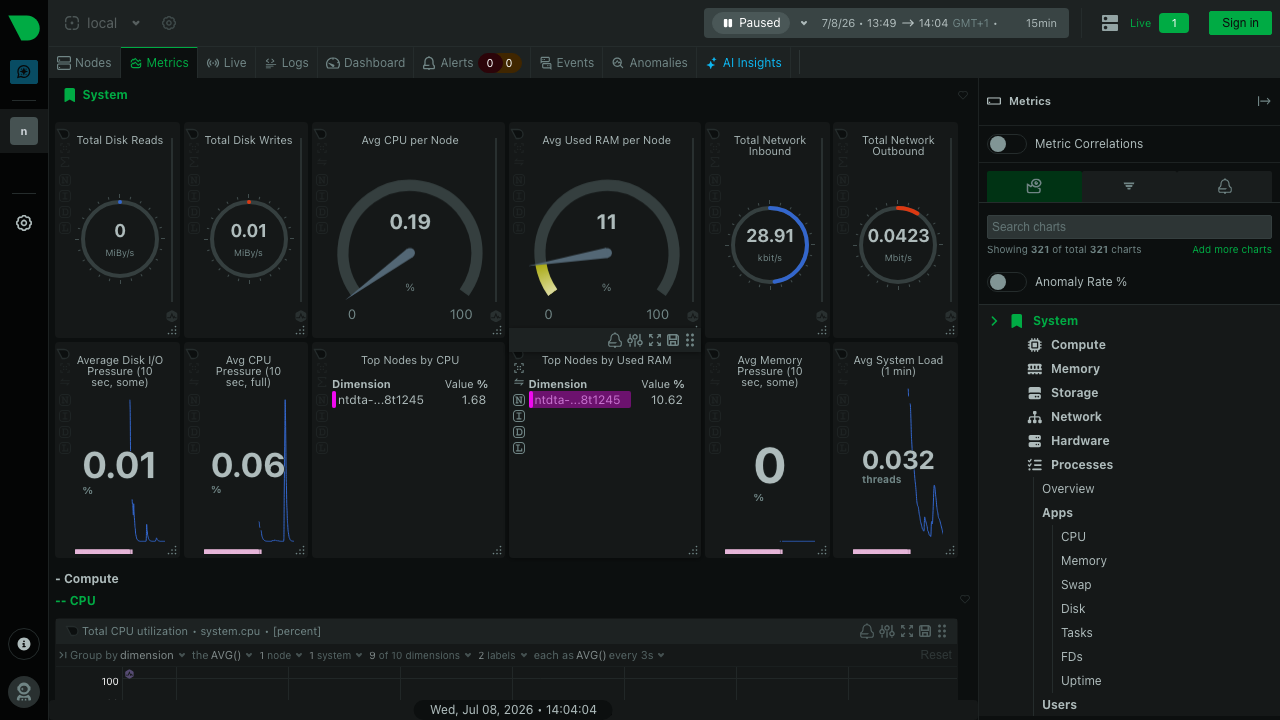Select Processes in the metrics tree
This screenshot has width=1280, height=720.
[x=1082, y=465]
